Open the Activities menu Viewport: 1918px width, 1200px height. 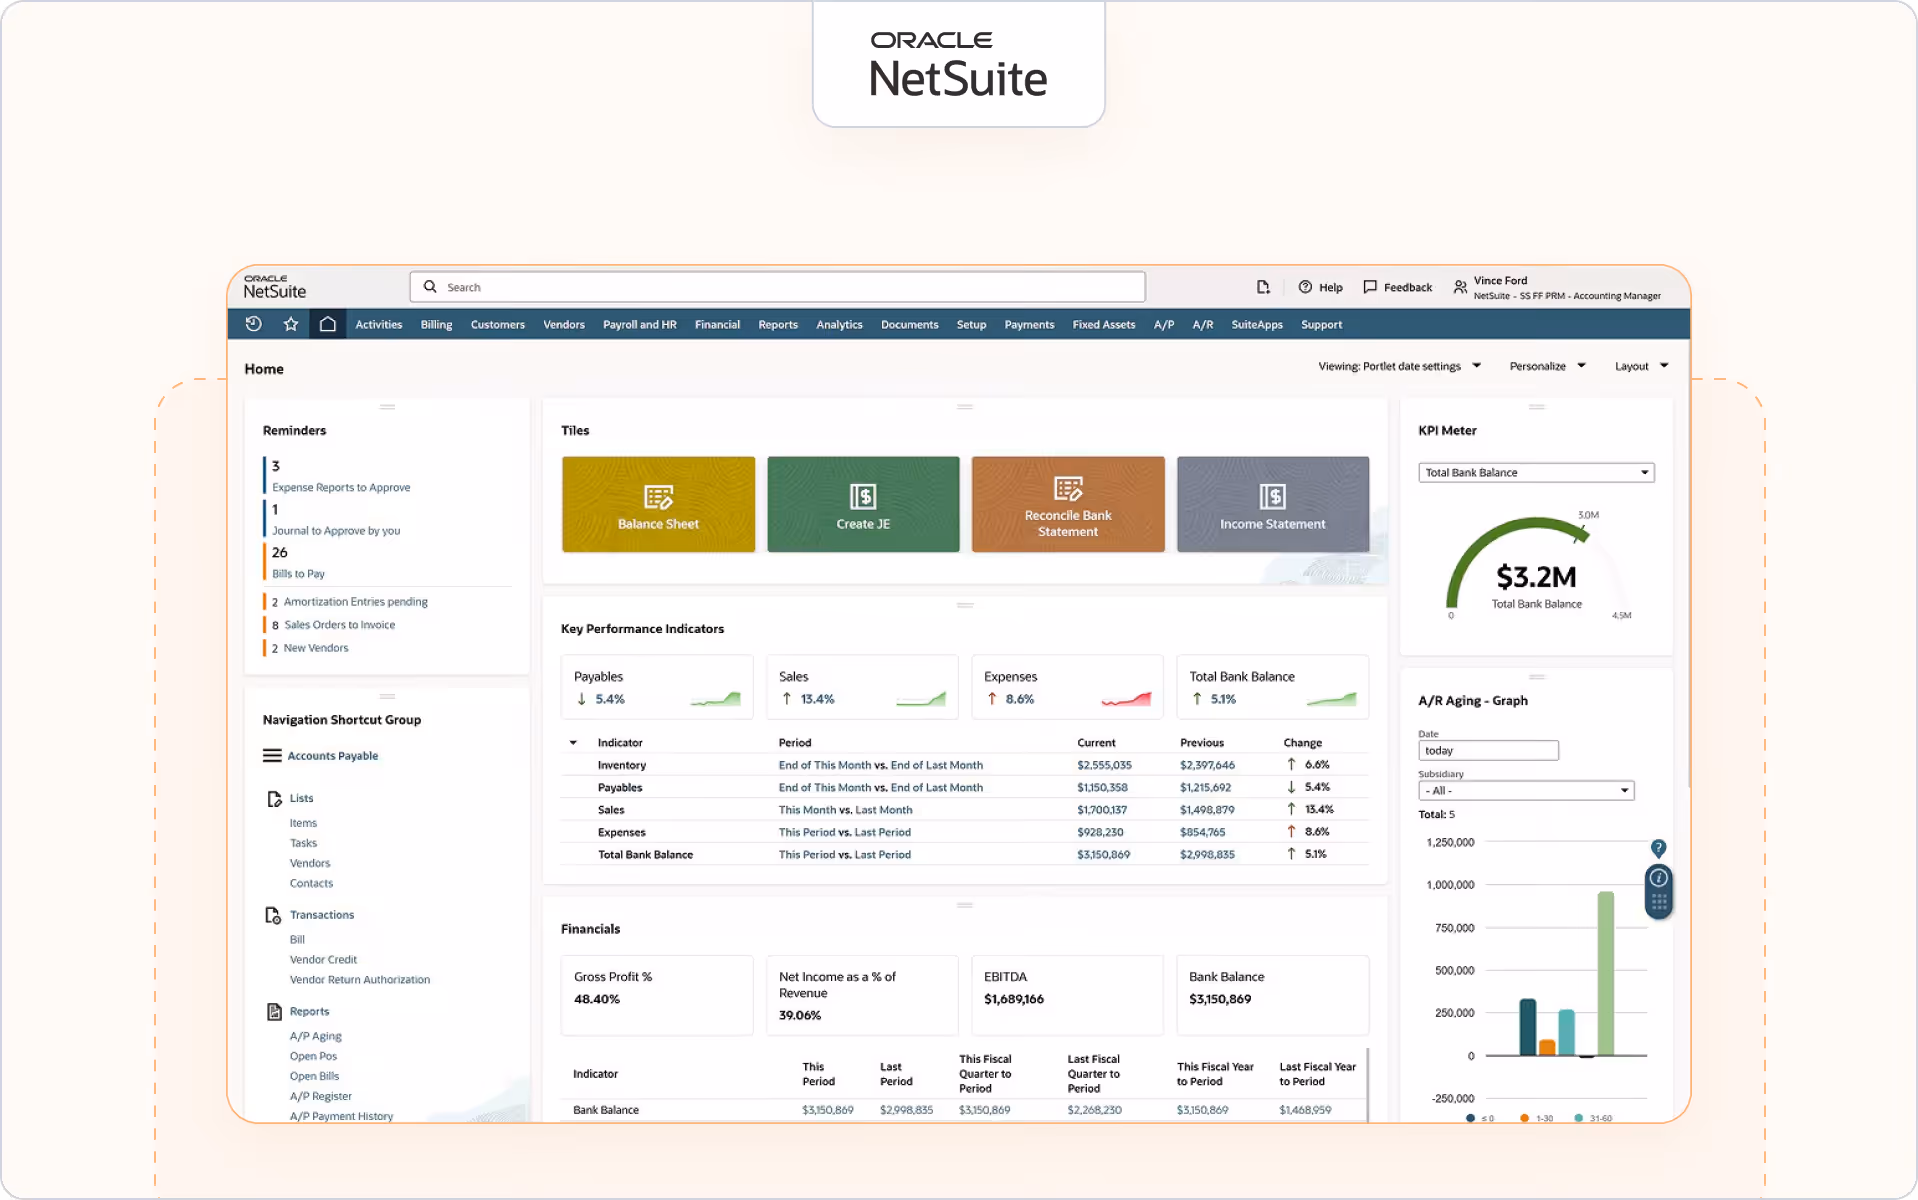(379, 325)
